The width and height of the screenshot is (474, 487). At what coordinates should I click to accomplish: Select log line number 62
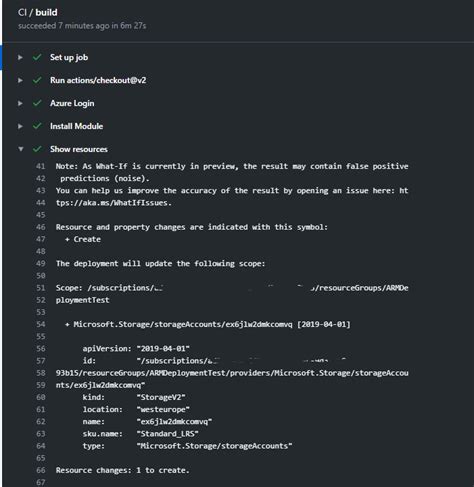pos(41,421)
